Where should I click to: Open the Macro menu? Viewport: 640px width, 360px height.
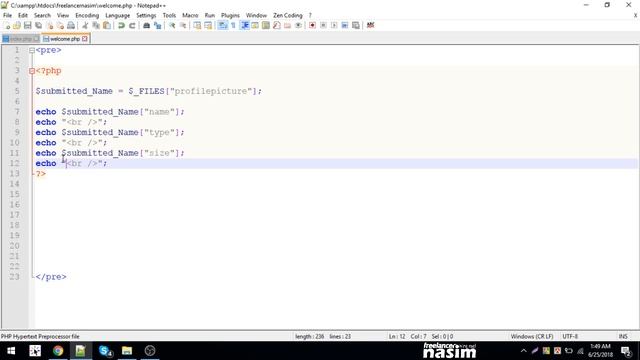click(x=190, y=15)
